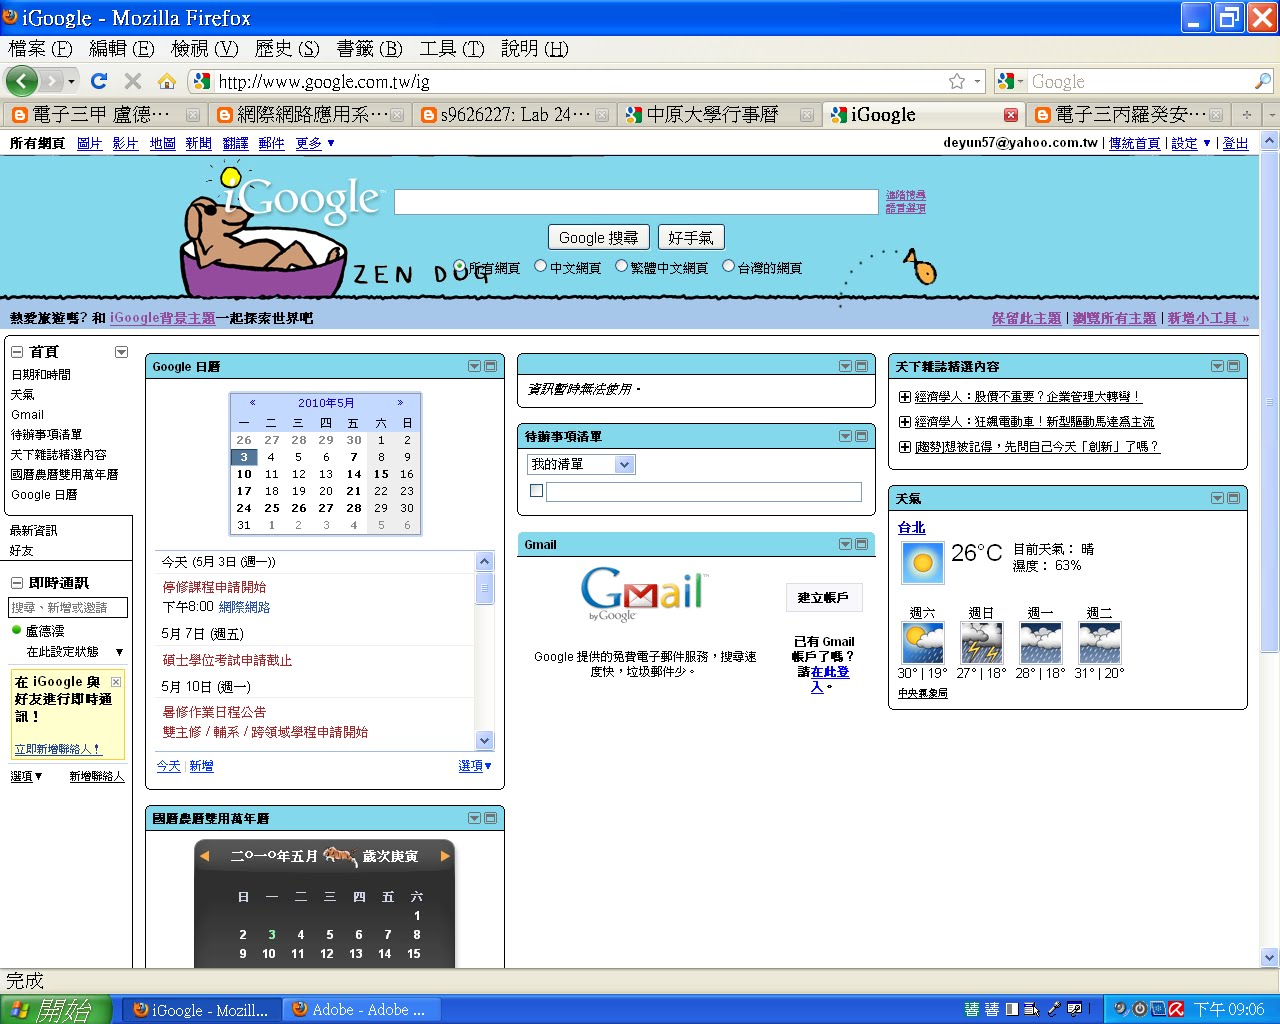This screenshot has width=1280, height=1024.
Task: Go to the Firefox home icon
Action: click(167, 81)
